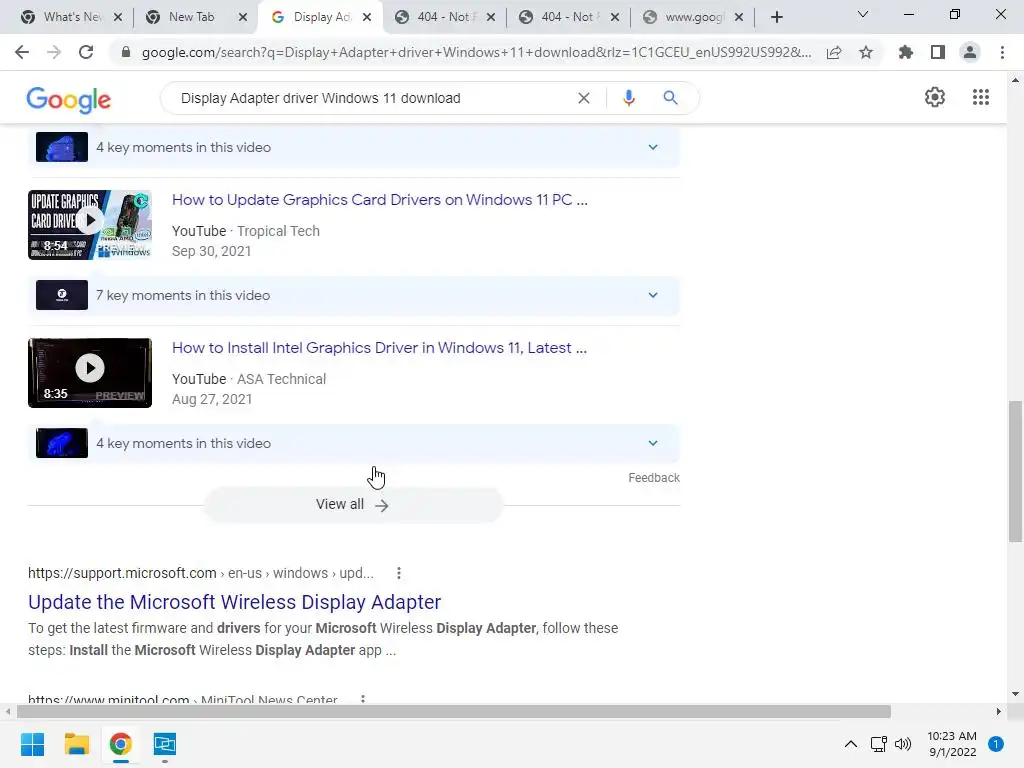View site info via the padlock icon
Screen dimensions: 1024x768
(x=126, y=52)
